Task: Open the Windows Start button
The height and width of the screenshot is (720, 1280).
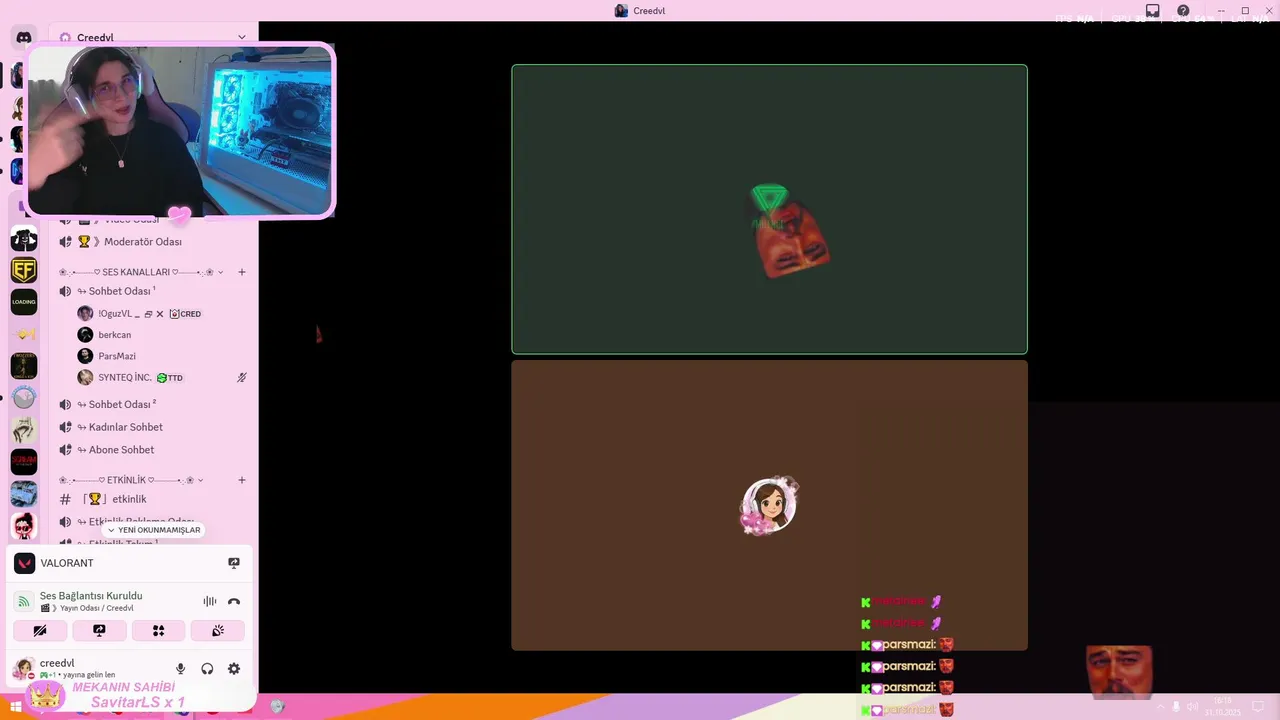Action: (15, 707)
